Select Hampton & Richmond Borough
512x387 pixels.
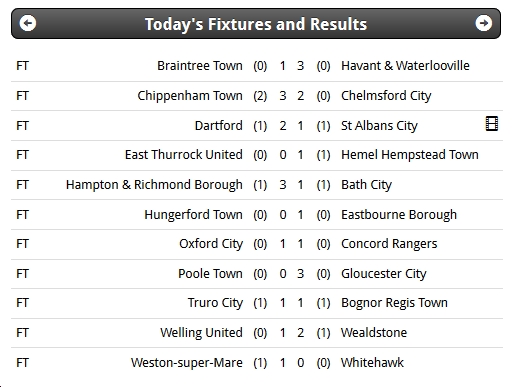(154, 185)
